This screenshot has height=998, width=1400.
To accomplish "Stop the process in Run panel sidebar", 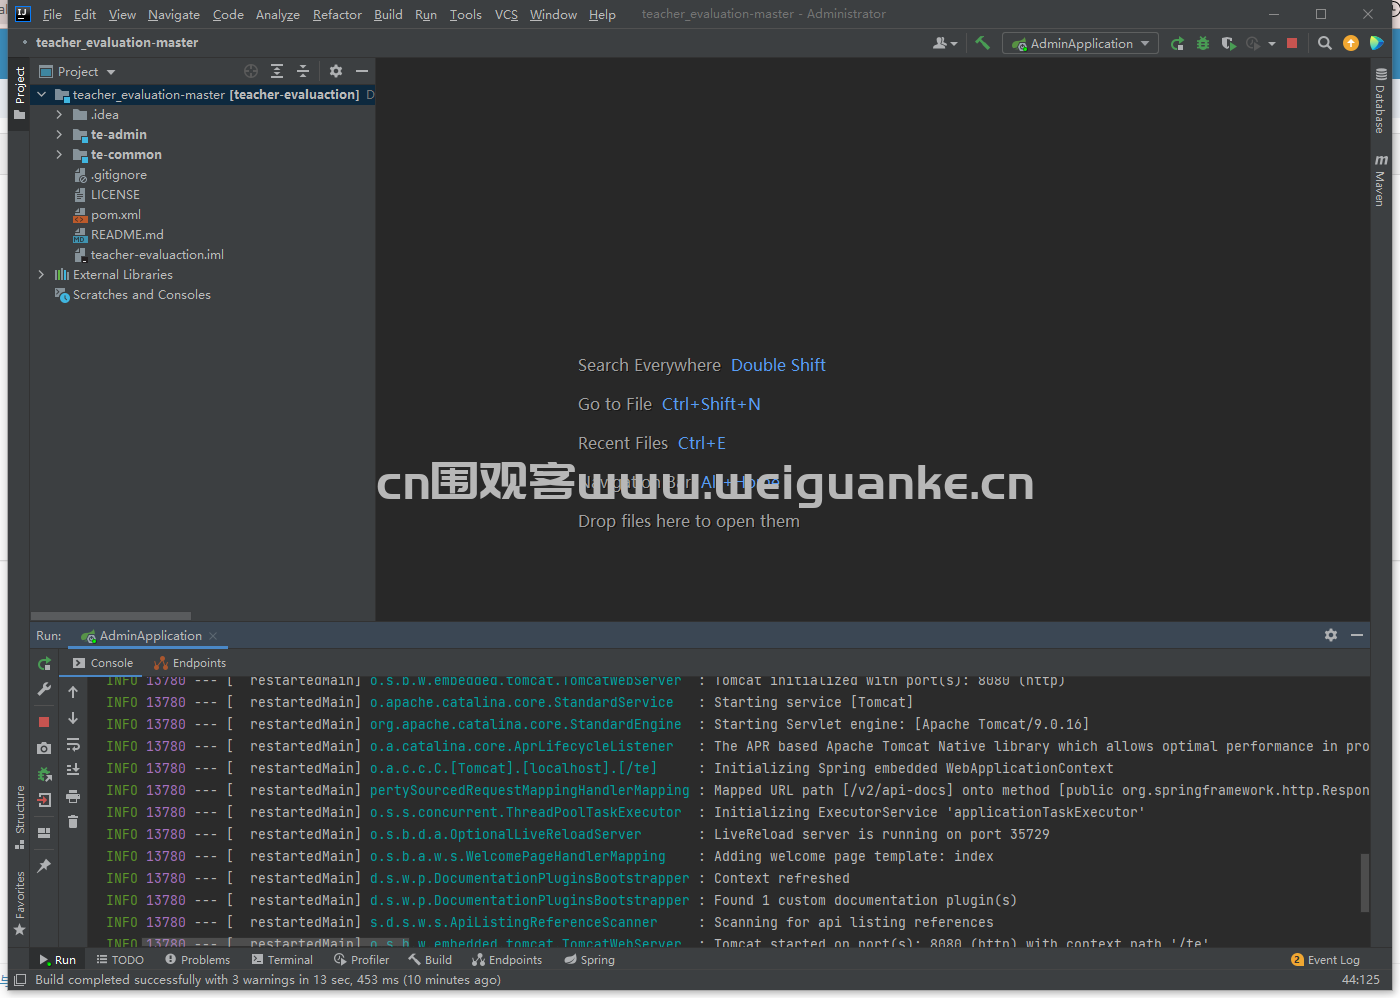I will click(x=44, y=721).
